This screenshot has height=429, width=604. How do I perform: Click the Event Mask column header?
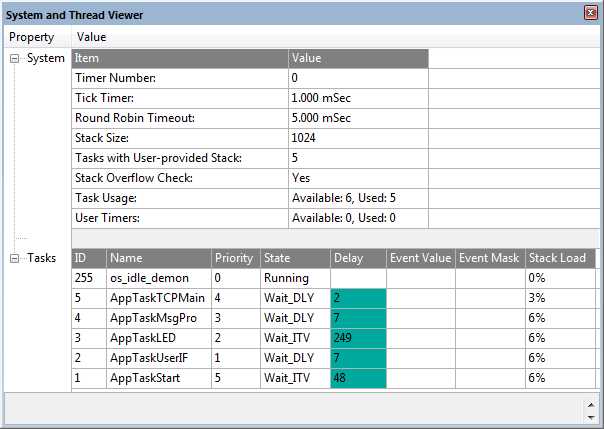coord(490,258)
